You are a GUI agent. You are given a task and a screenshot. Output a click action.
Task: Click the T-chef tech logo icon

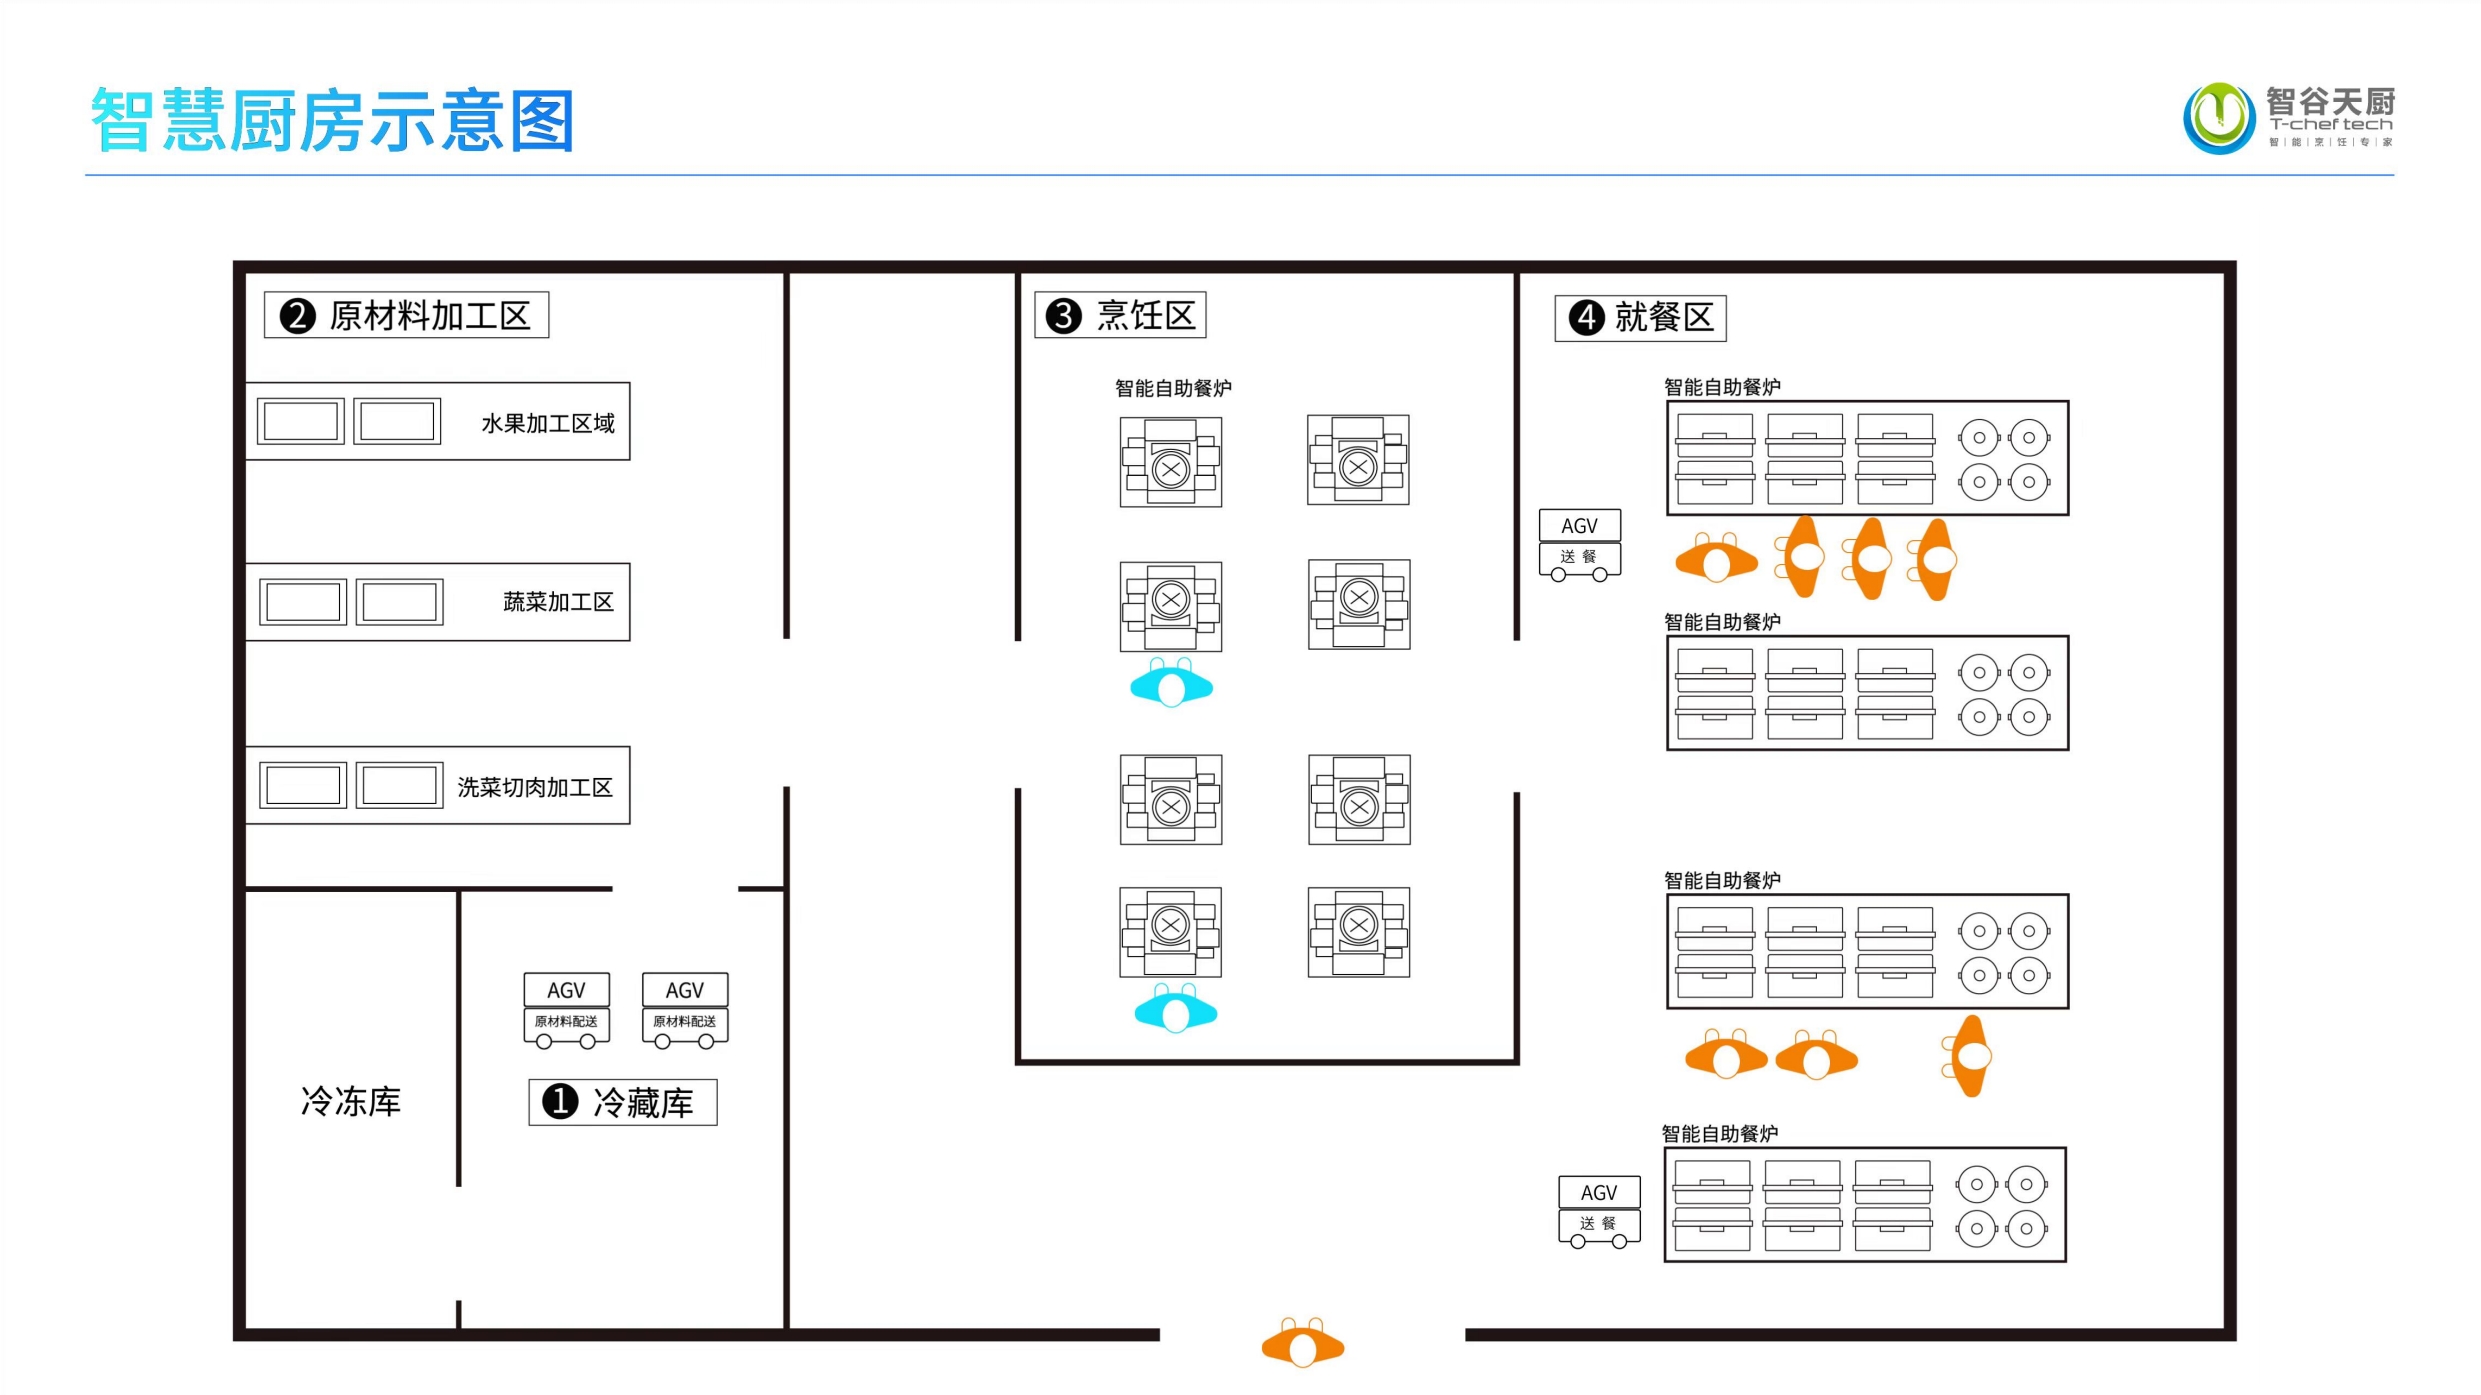pos(2218,118)
